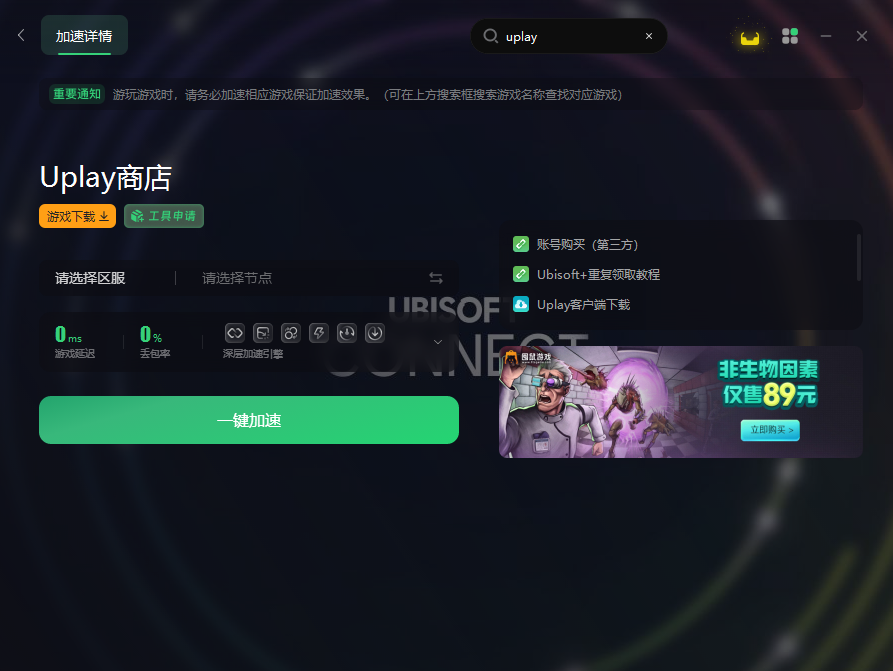The height and width of the screenshot is (671, 893).
Task: Click the 一键加速 button
Action: tap(249, 420)
